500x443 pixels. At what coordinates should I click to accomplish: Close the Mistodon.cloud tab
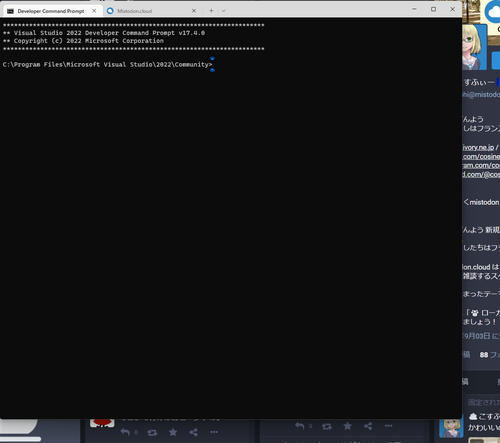(194, 11)
